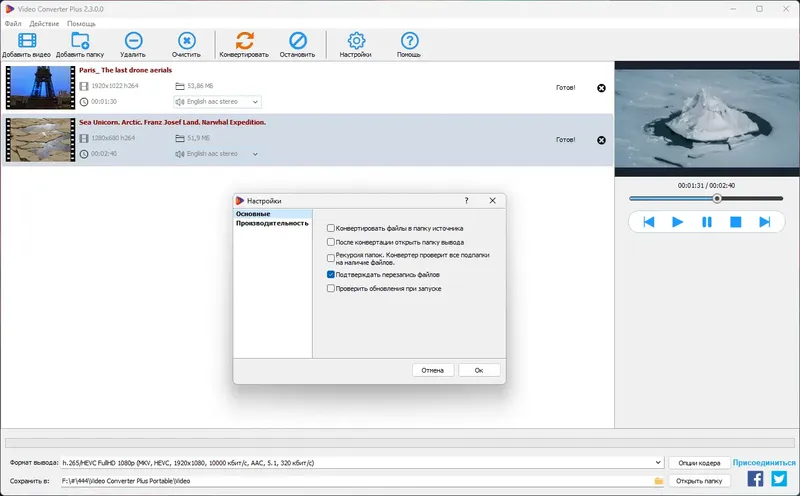Viewport: 800px width, 496px height.
Task: Click the Открыть папку button
Action: [x=699, y=481]
